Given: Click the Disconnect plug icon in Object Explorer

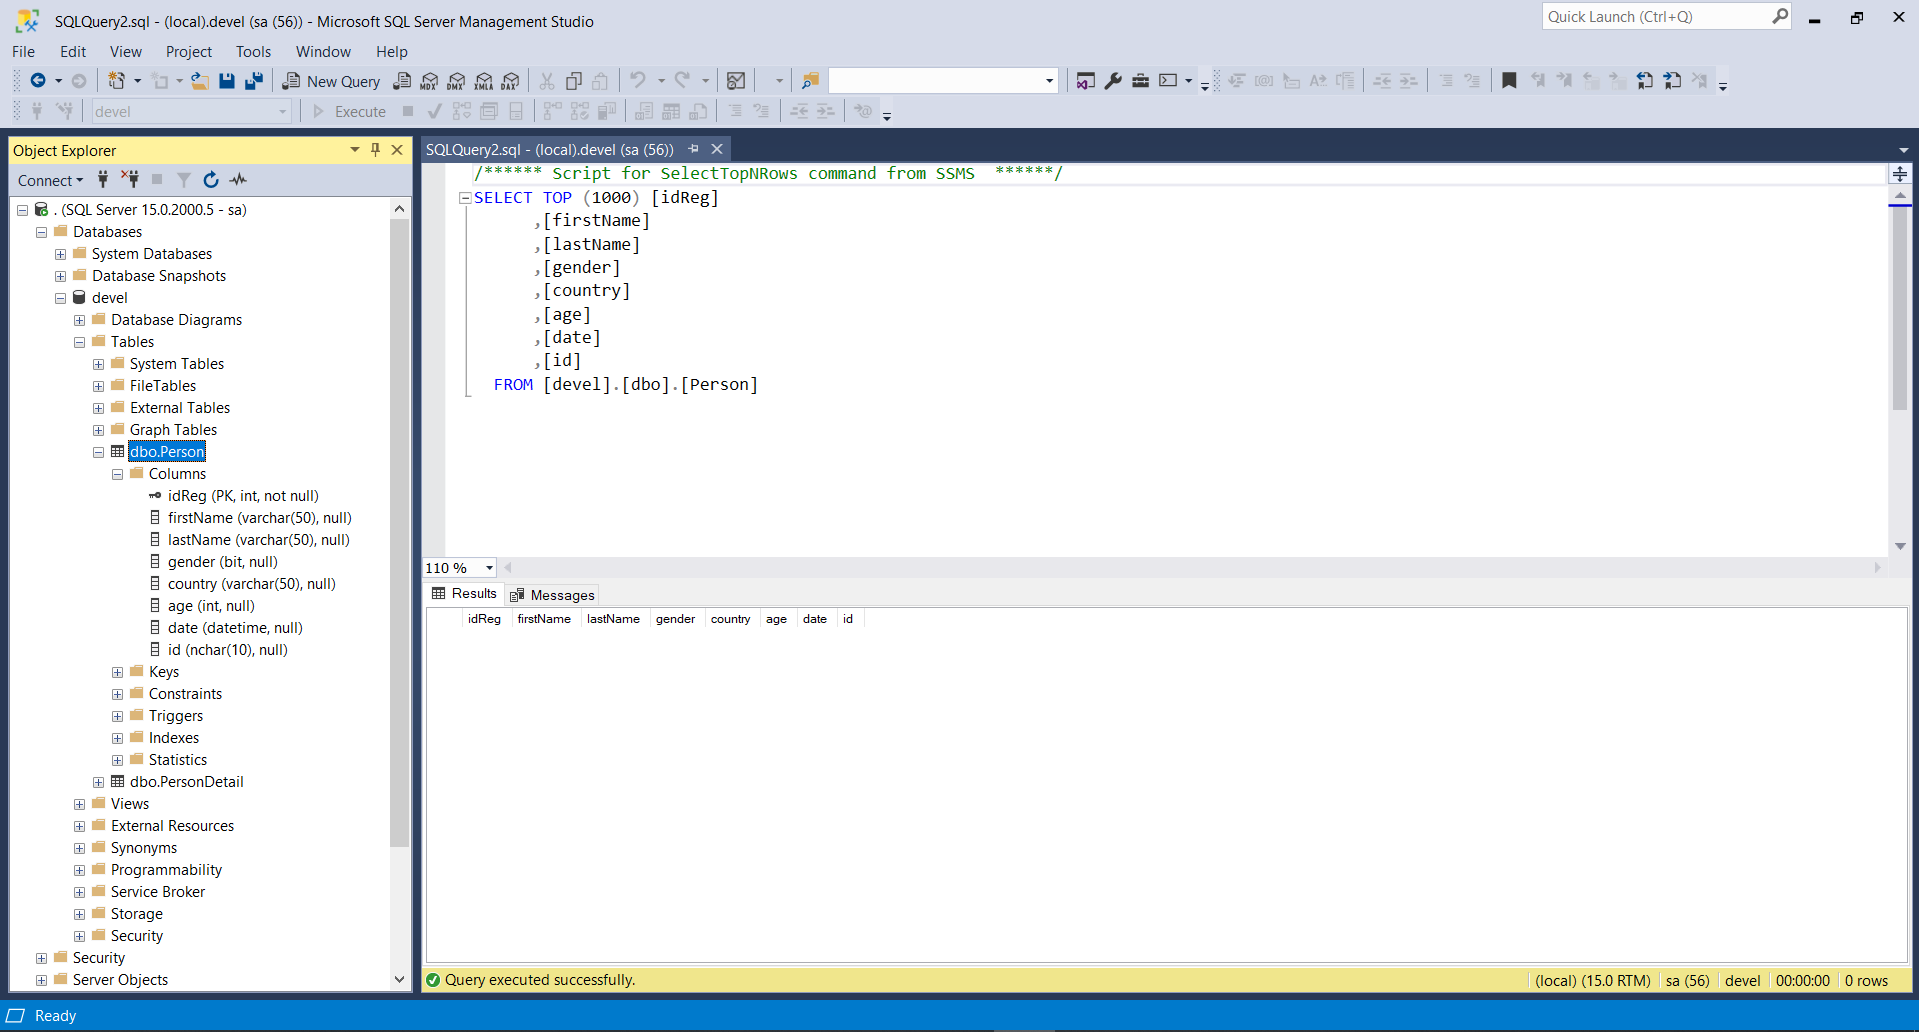Looking at the screenshot, I should click(130, 180).
